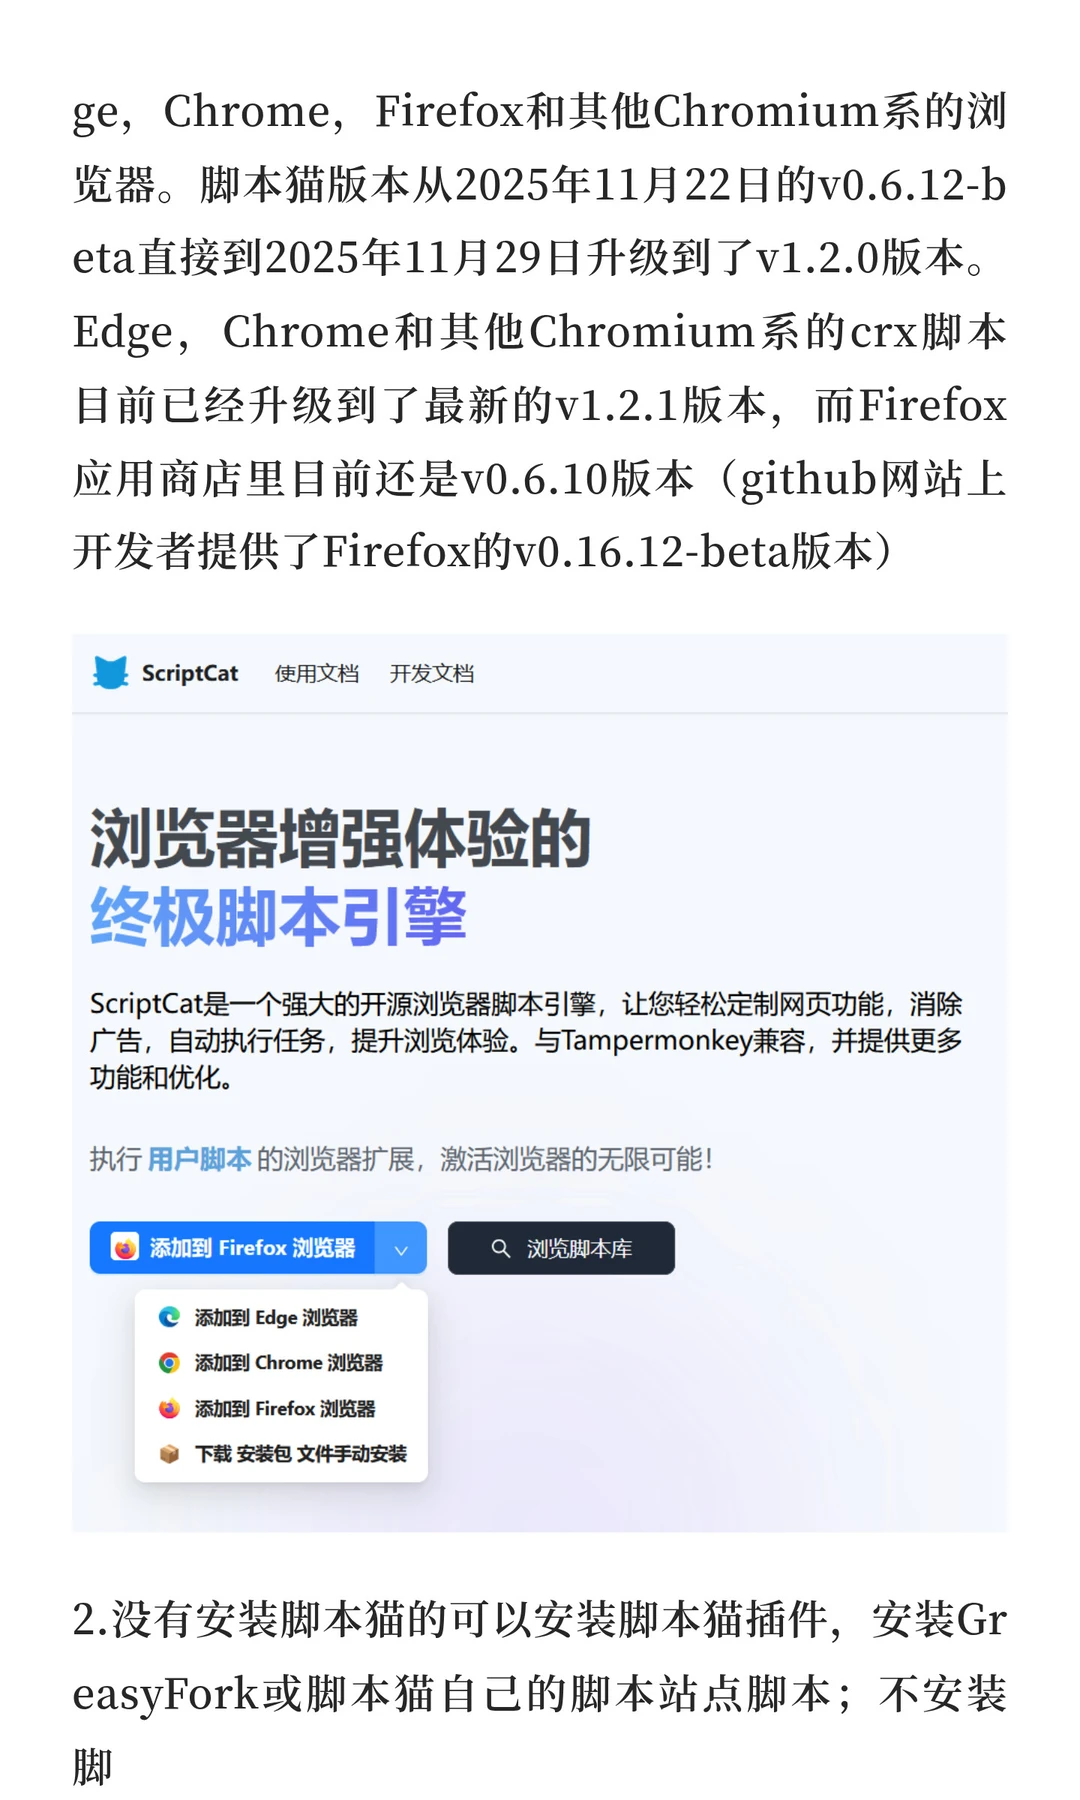Click the 添加到 Firefox 浏览器 blue button

point(232,1248)
